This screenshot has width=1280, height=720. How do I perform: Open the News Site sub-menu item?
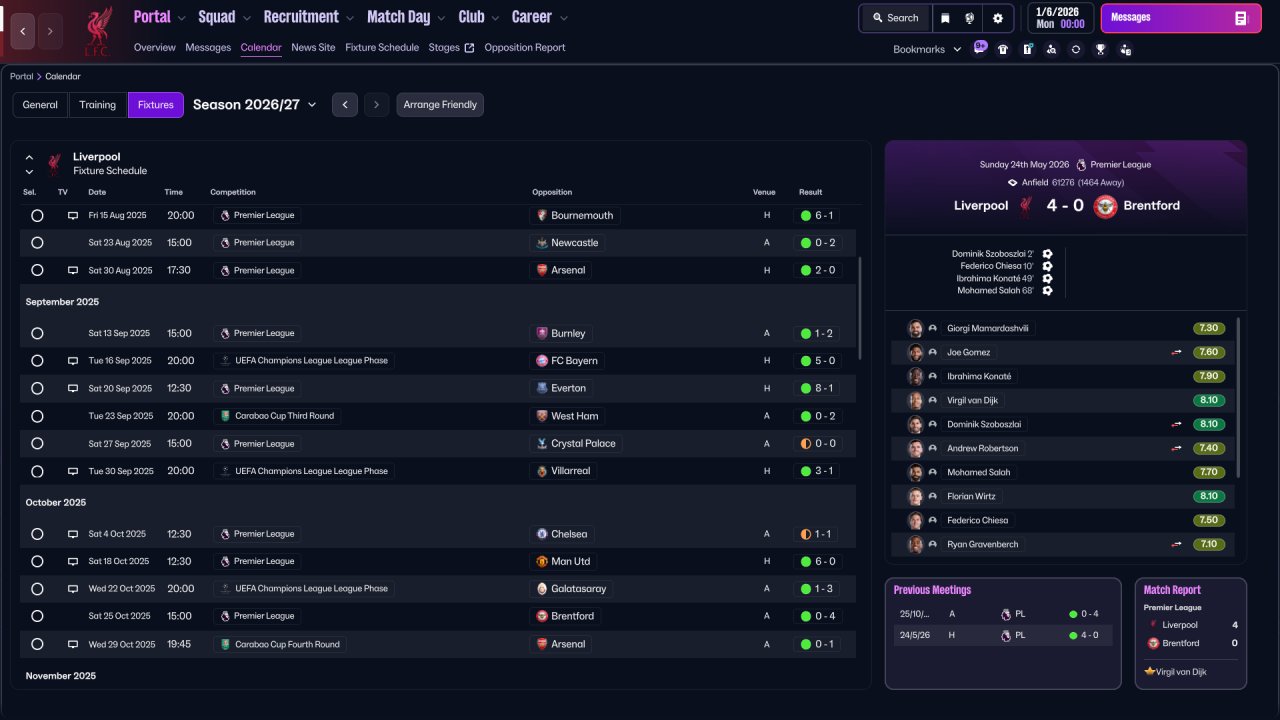pos(313,48)
